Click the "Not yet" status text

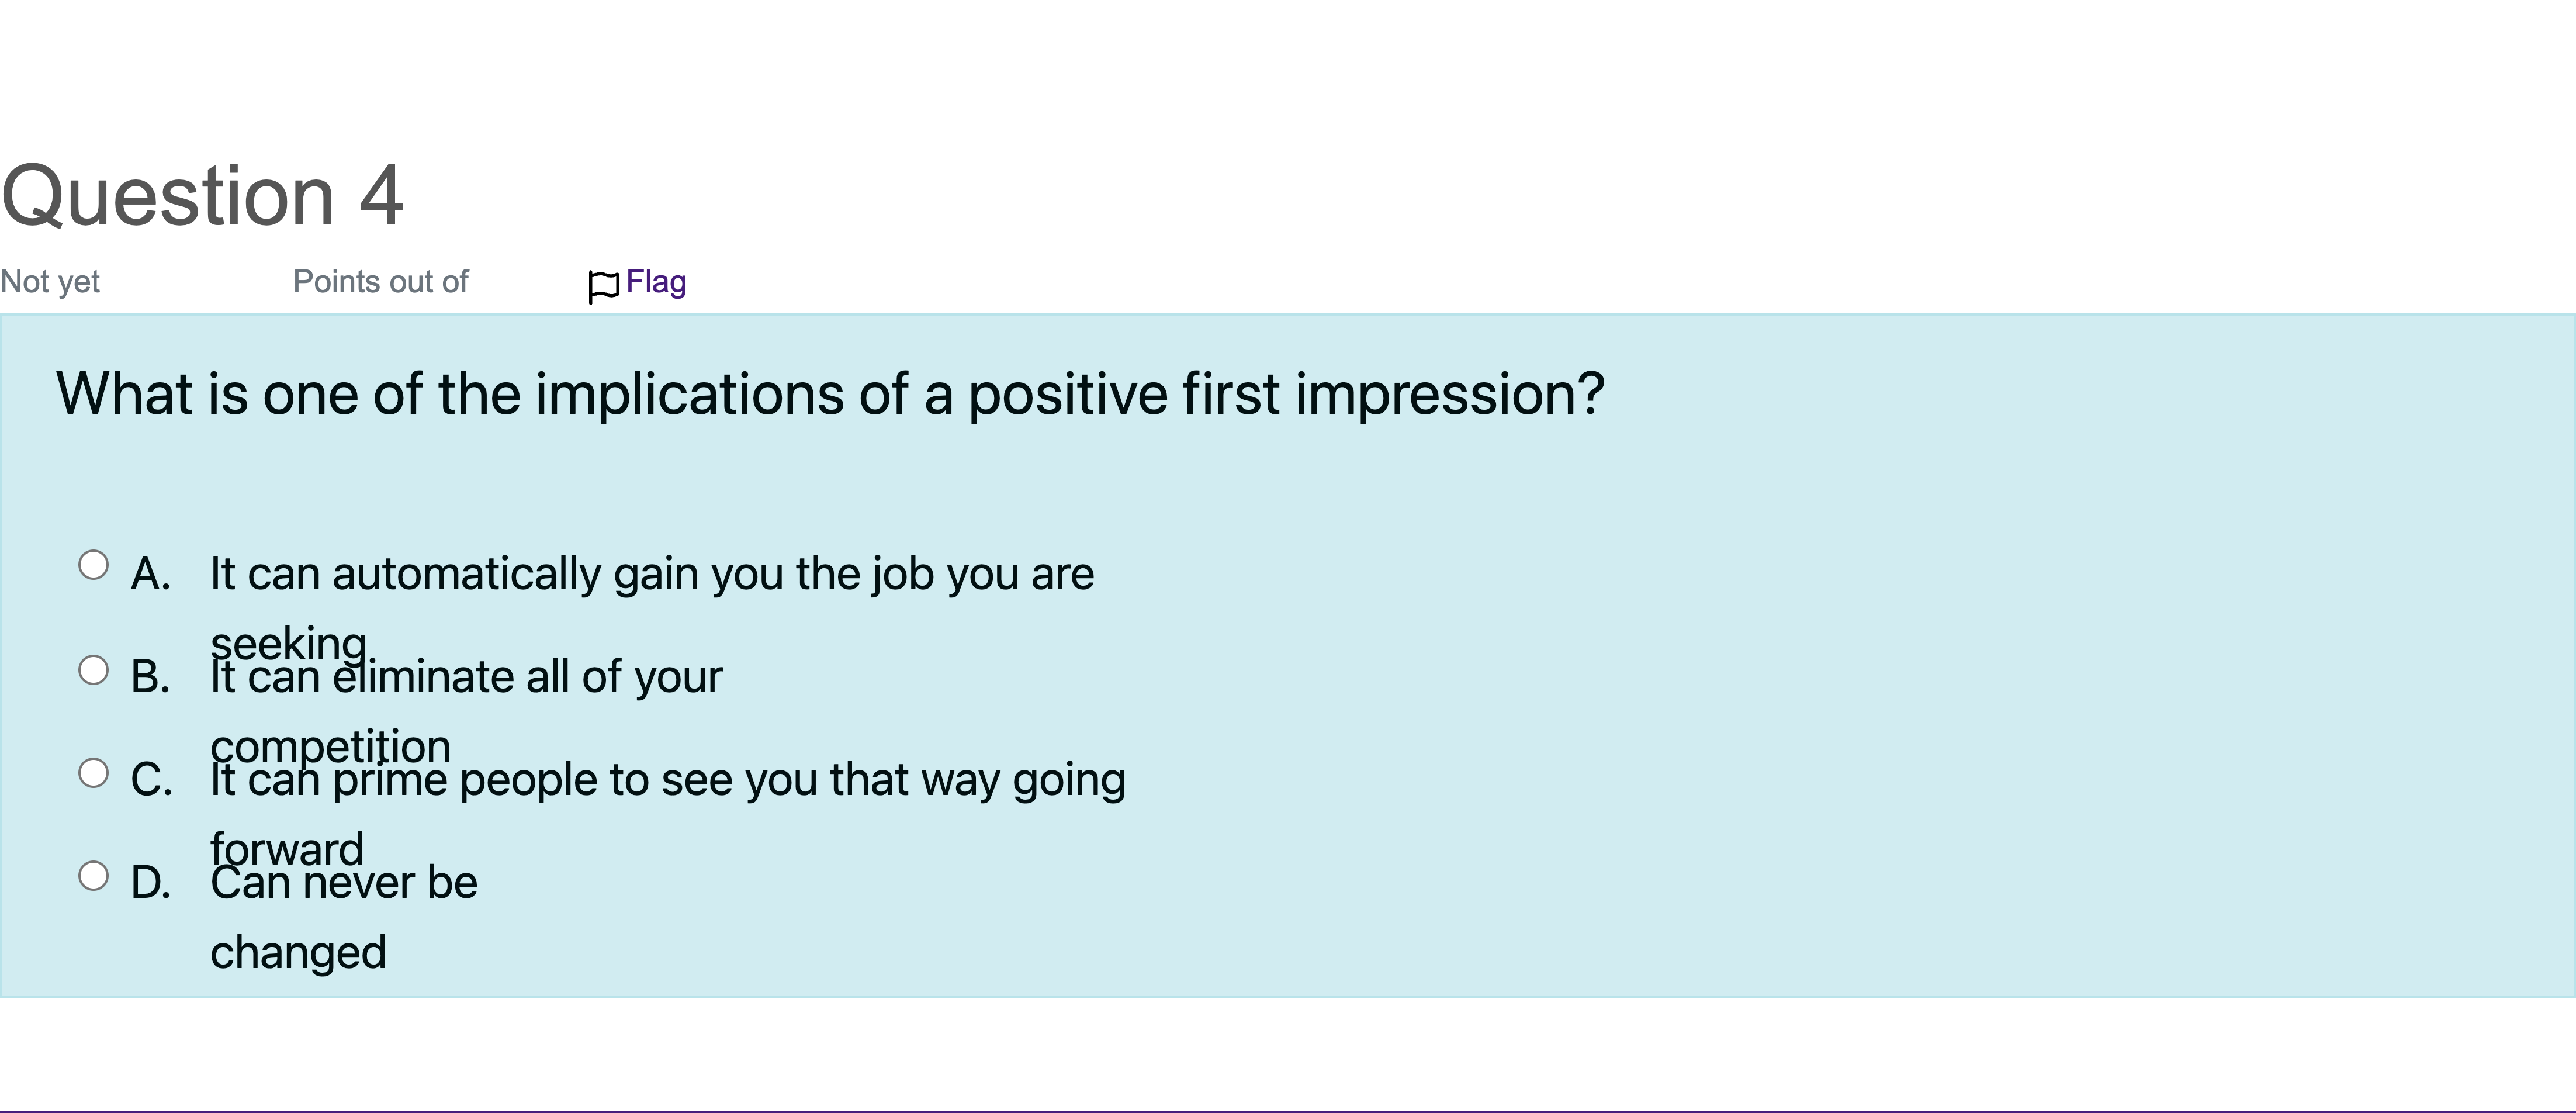(x=50, y=282)
